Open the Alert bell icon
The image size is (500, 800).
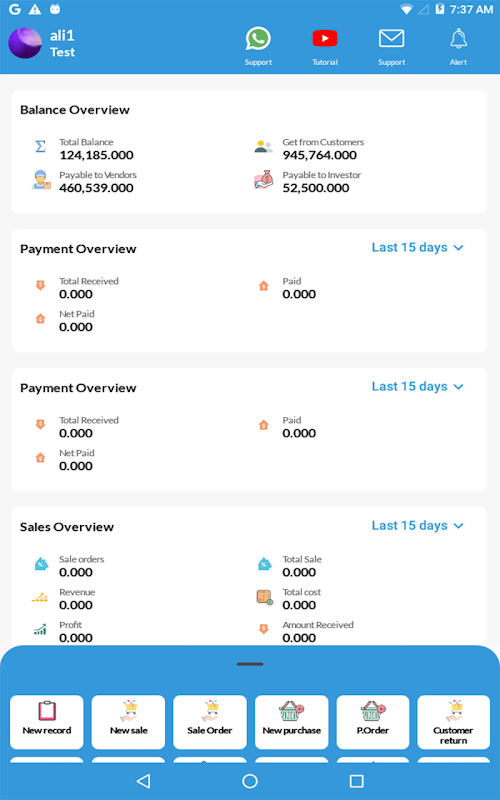click(x=458, y=39)
